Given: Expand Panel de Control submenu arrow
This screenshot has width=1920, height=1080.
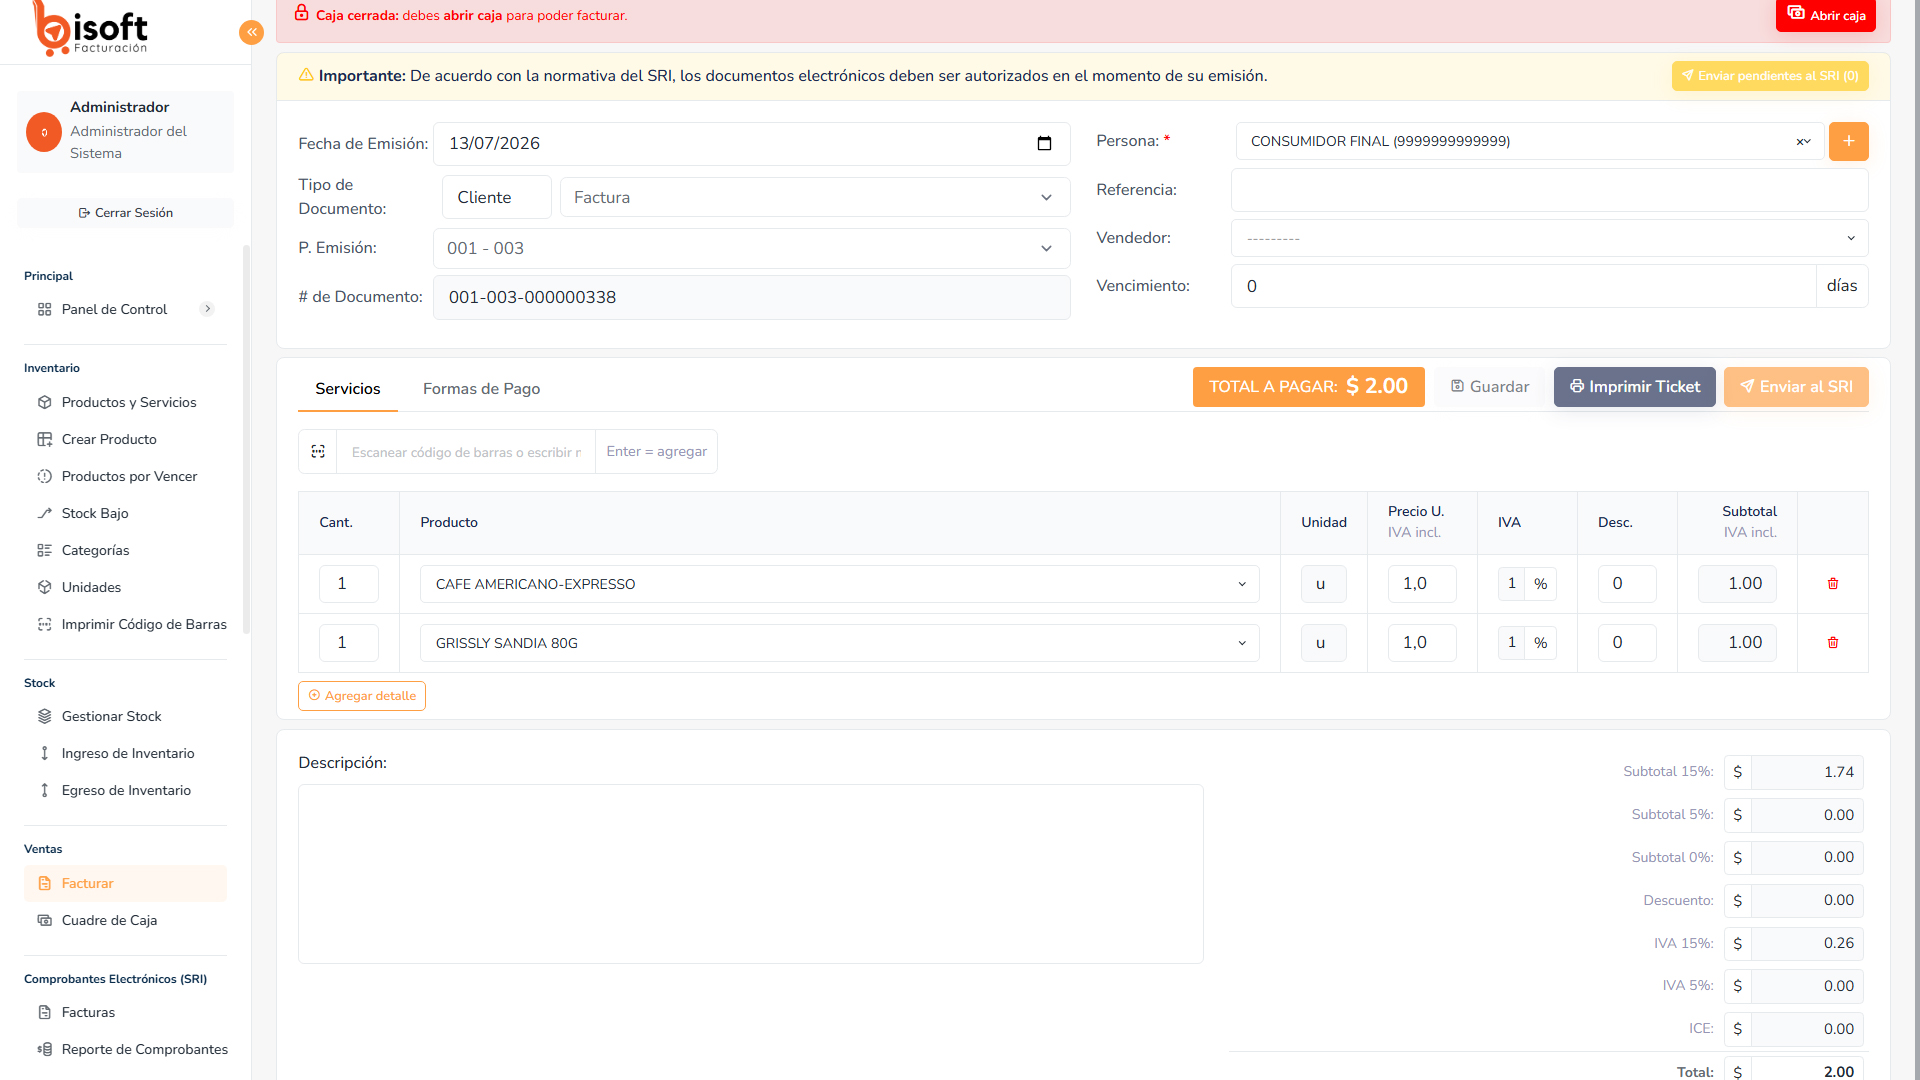Looking at the screenshot, I should coord(207,310).
